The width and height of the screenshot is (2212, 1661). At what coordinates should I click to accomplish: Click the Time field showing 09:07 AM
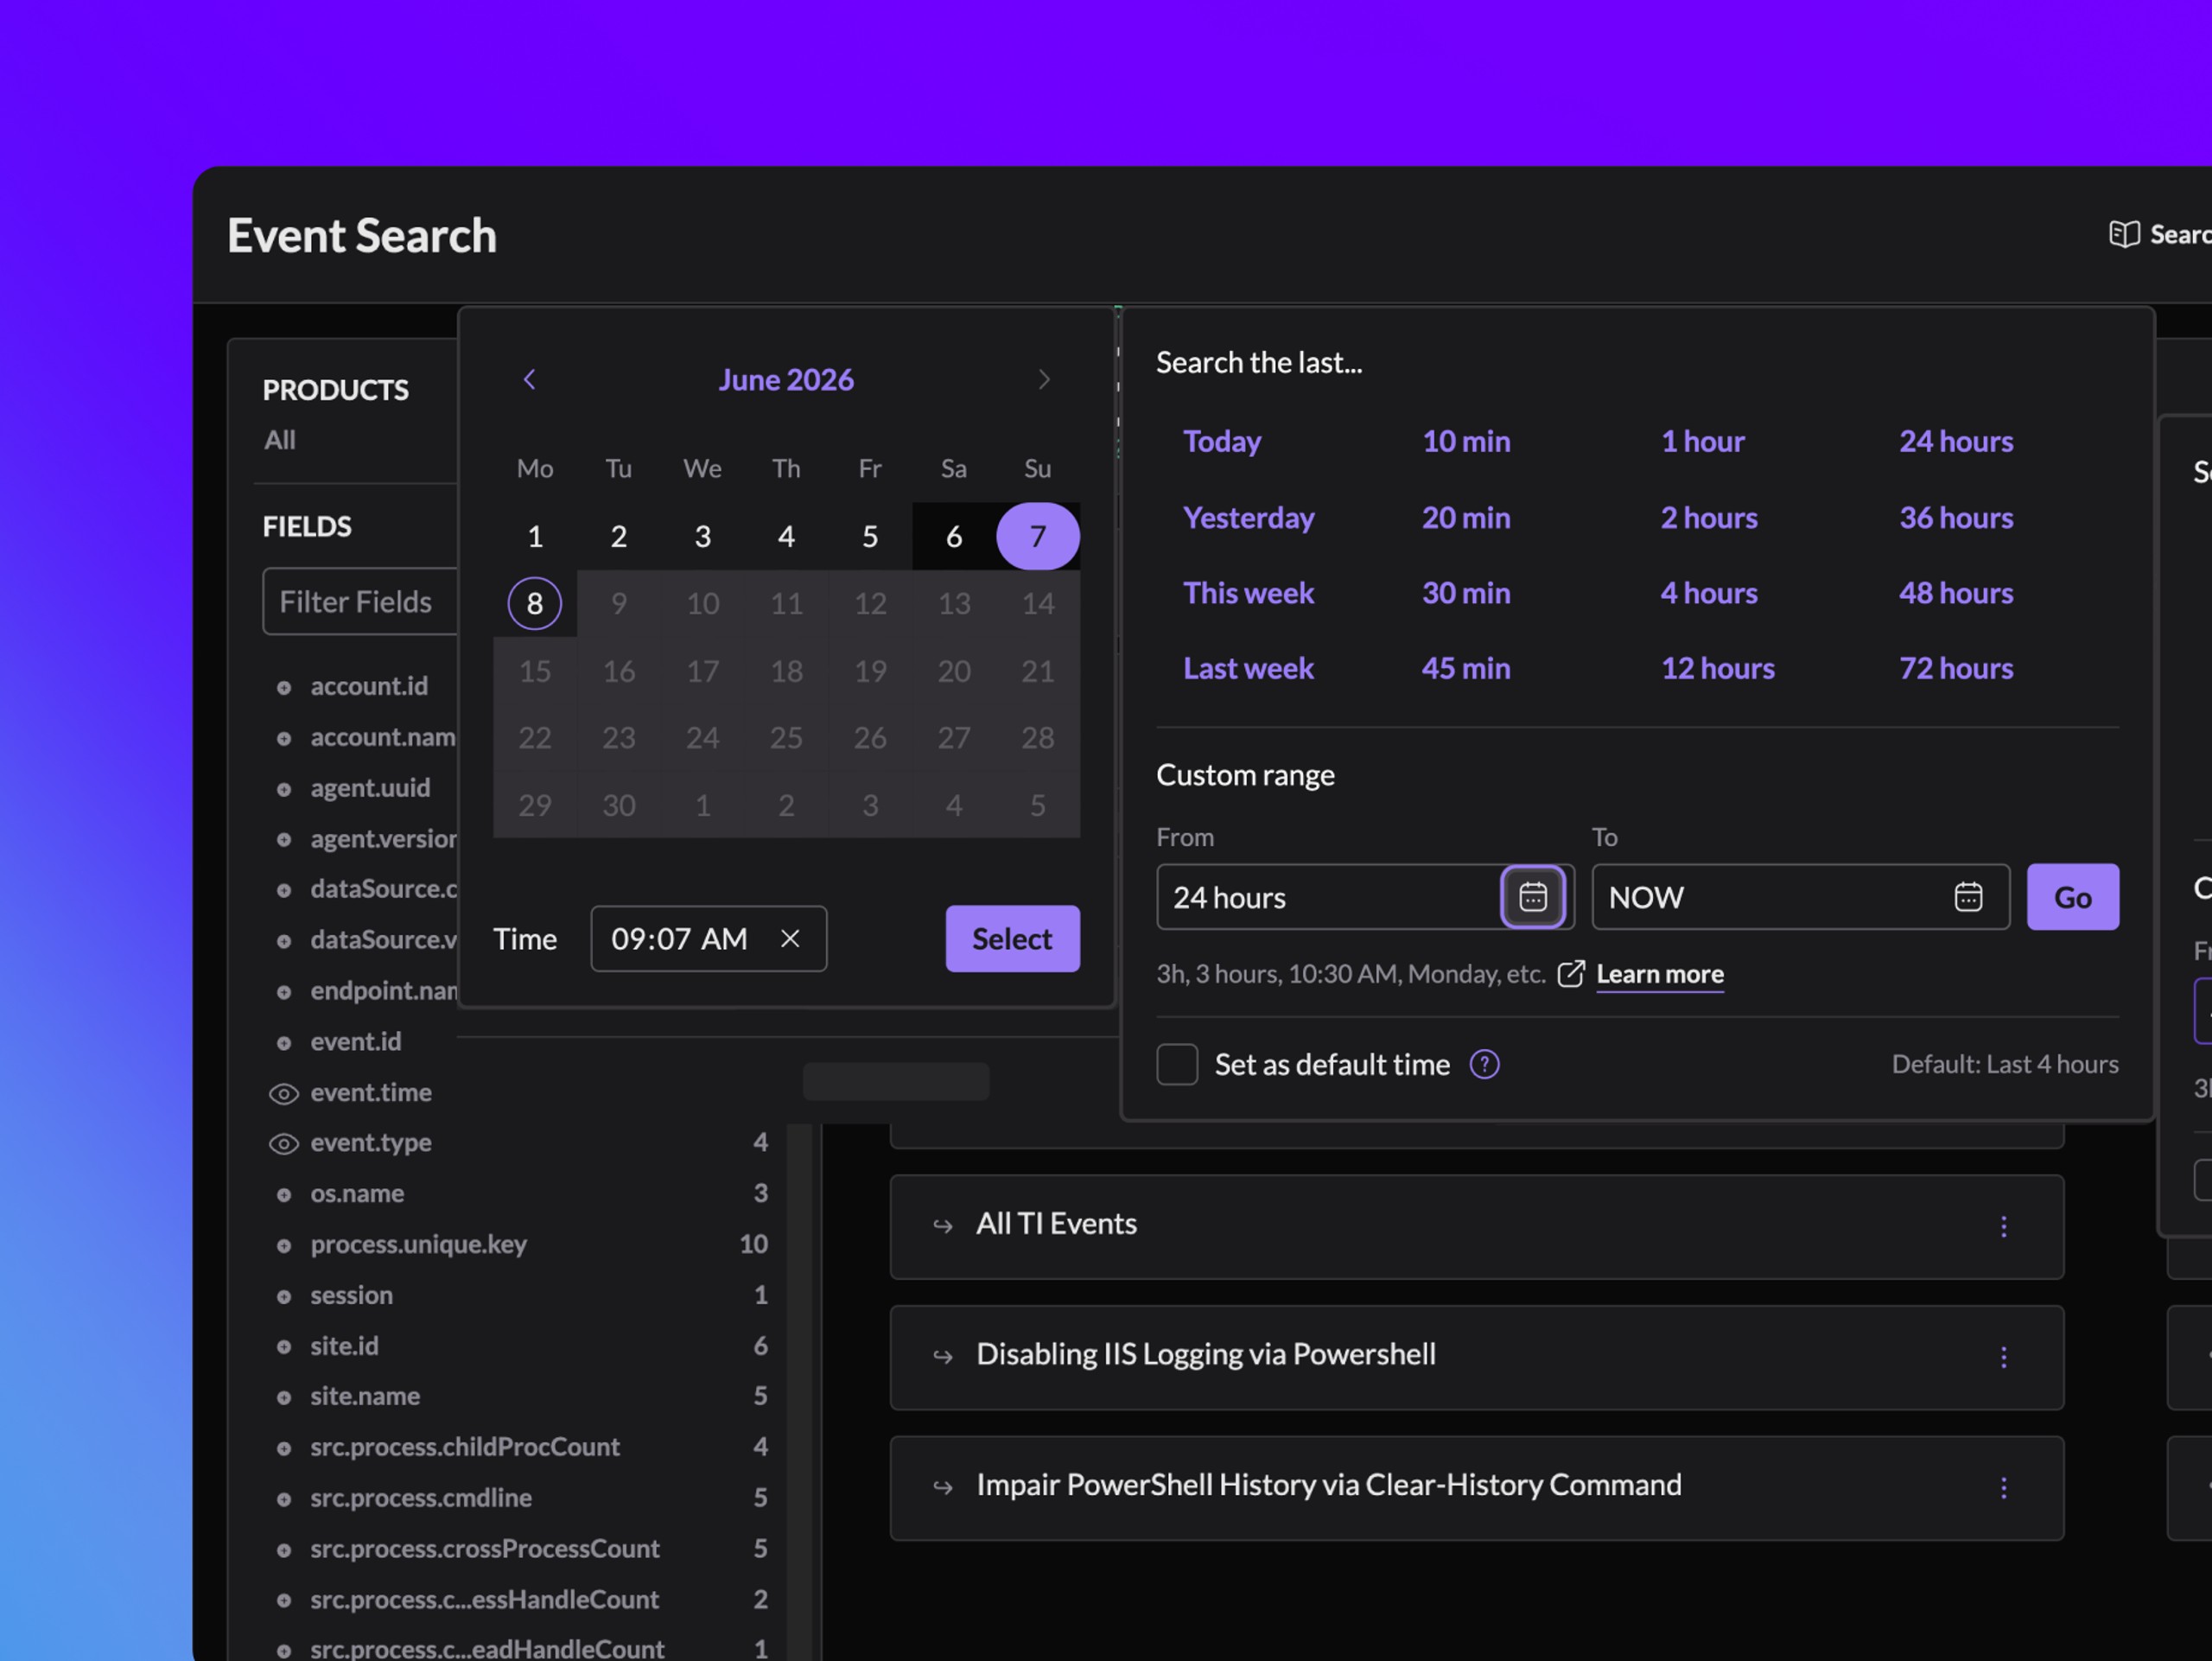coord(708,939)
